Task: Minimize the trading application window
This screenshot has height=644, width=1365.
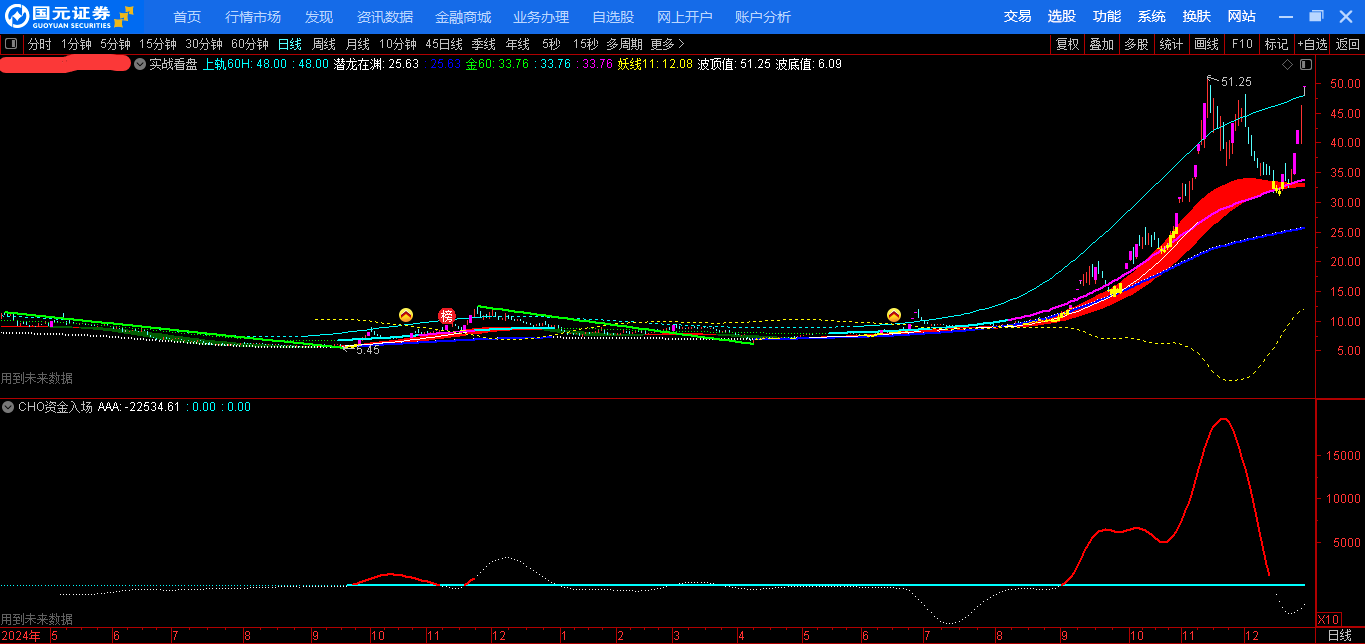Action: [x=1287, y=16]
